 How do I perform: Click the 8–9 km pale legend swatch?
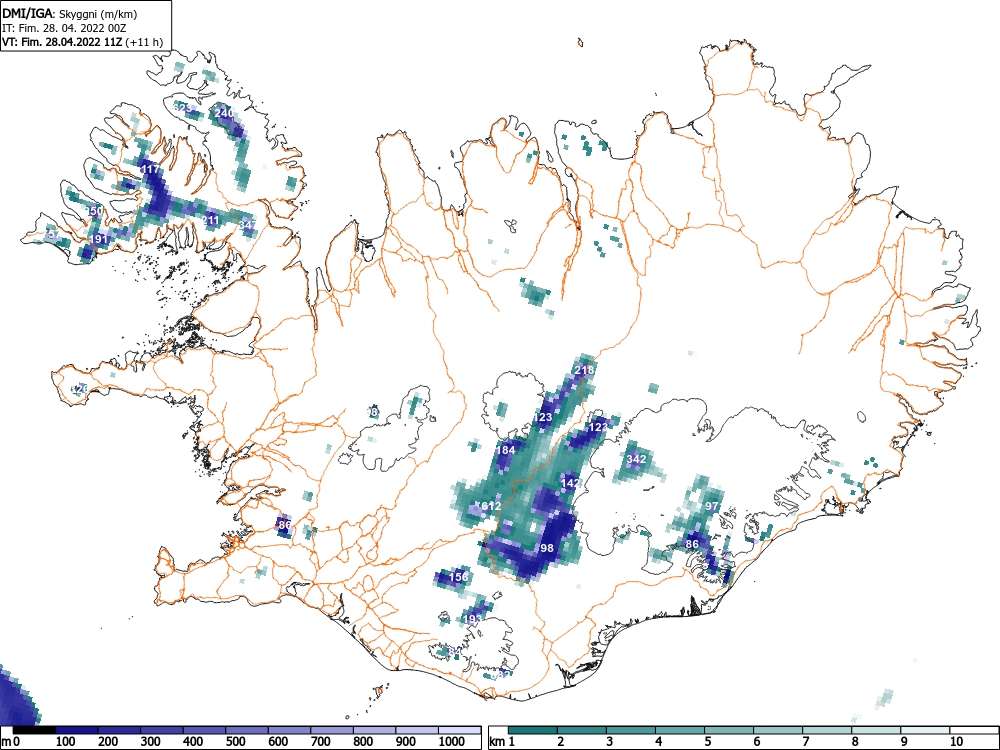point(876,730)
